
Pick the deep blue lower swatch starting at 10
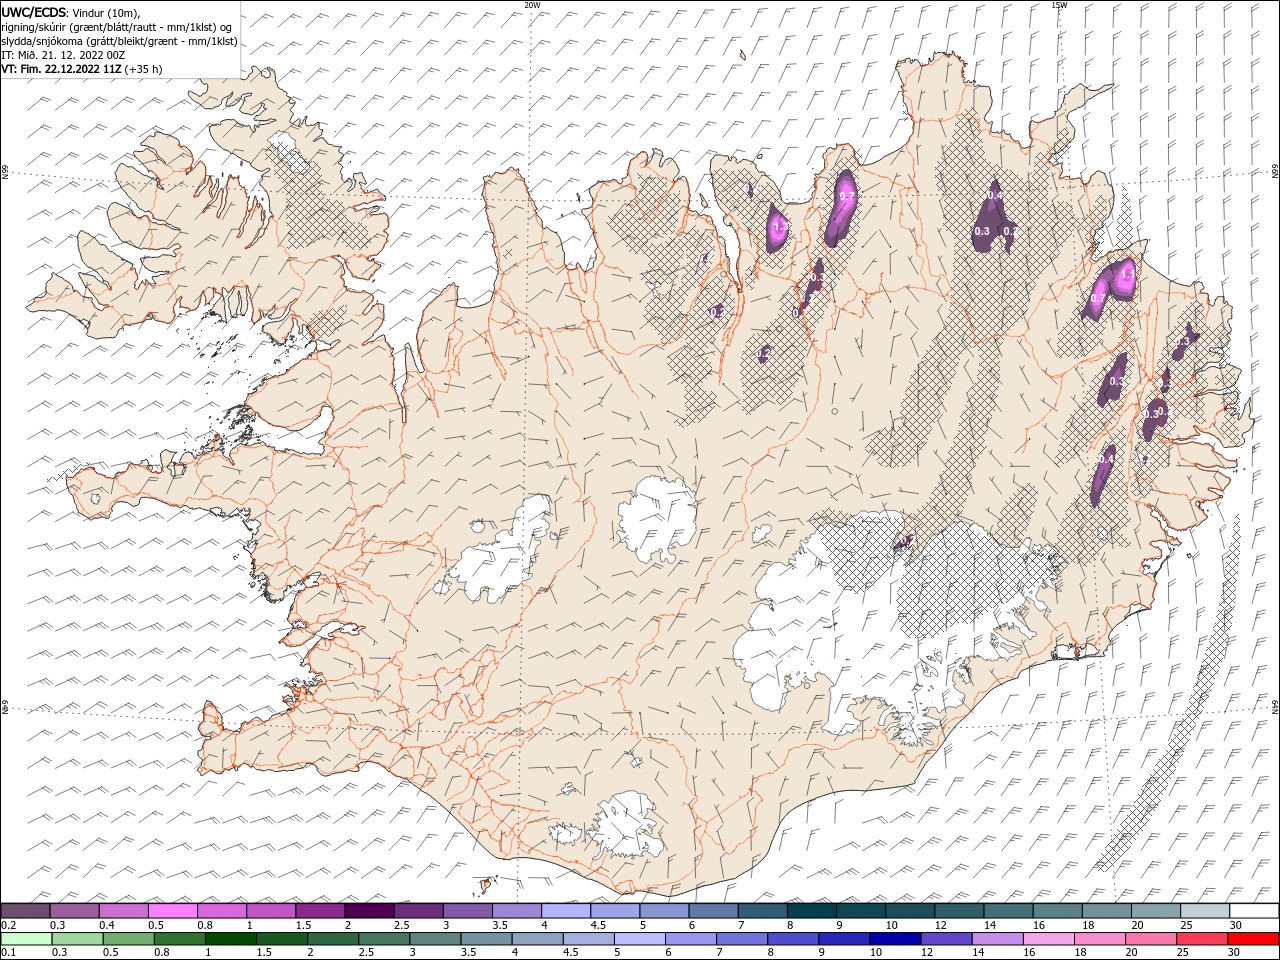pyautogui.click(x=895, y=939)
